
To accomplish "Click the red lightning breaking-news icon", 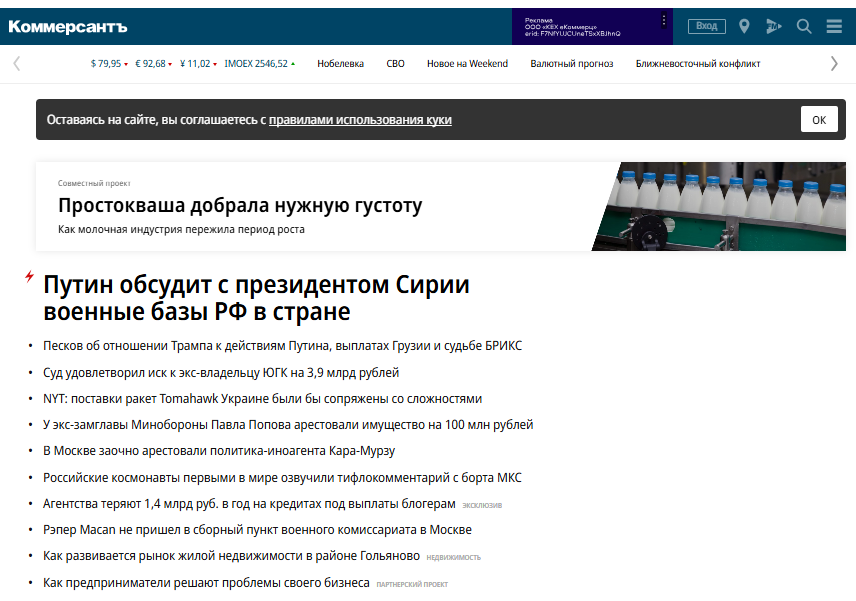I will click(27, 280).
